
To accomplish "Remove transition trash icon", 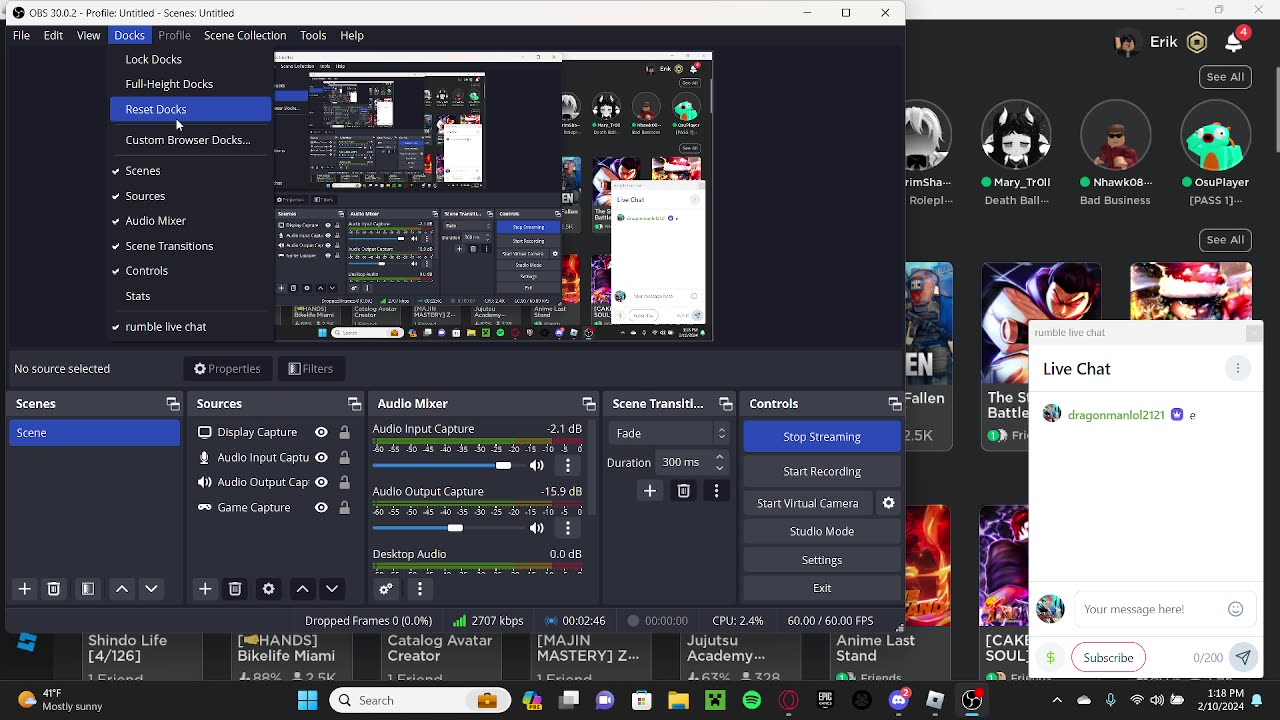I will (684, 491).
